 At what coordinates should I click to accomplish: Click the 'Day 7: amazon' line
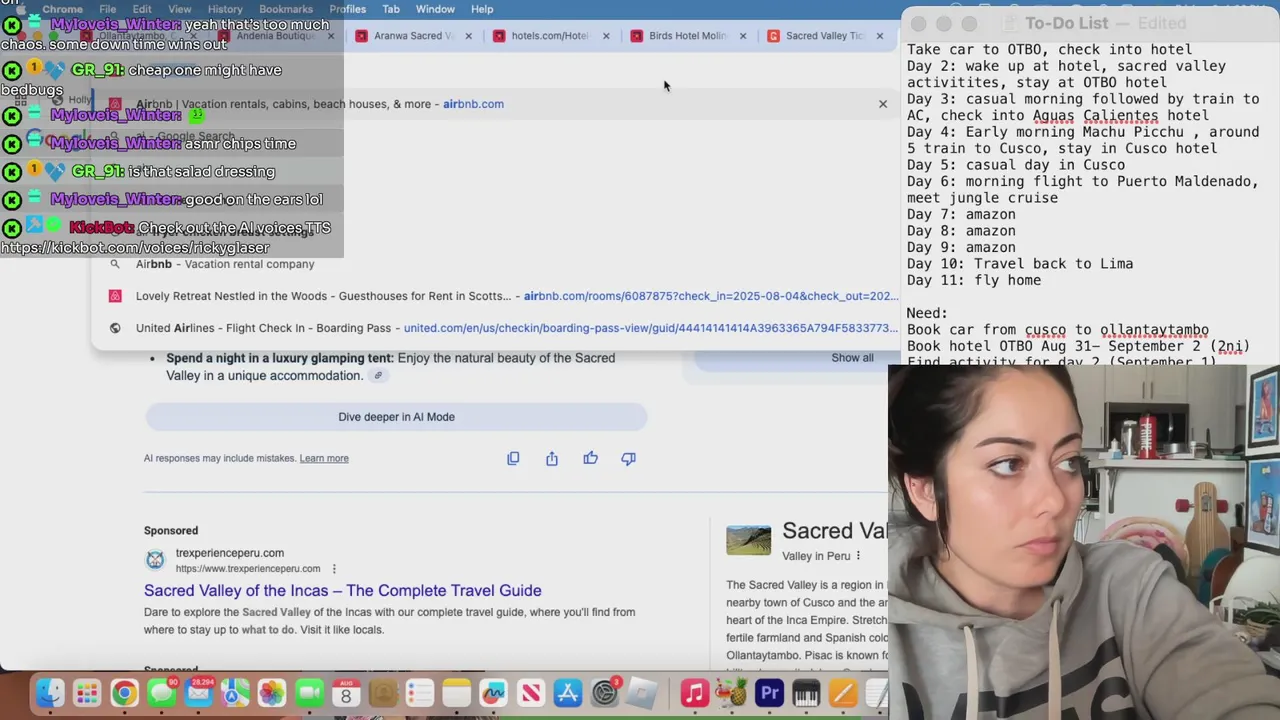click(x=961, y=214)
